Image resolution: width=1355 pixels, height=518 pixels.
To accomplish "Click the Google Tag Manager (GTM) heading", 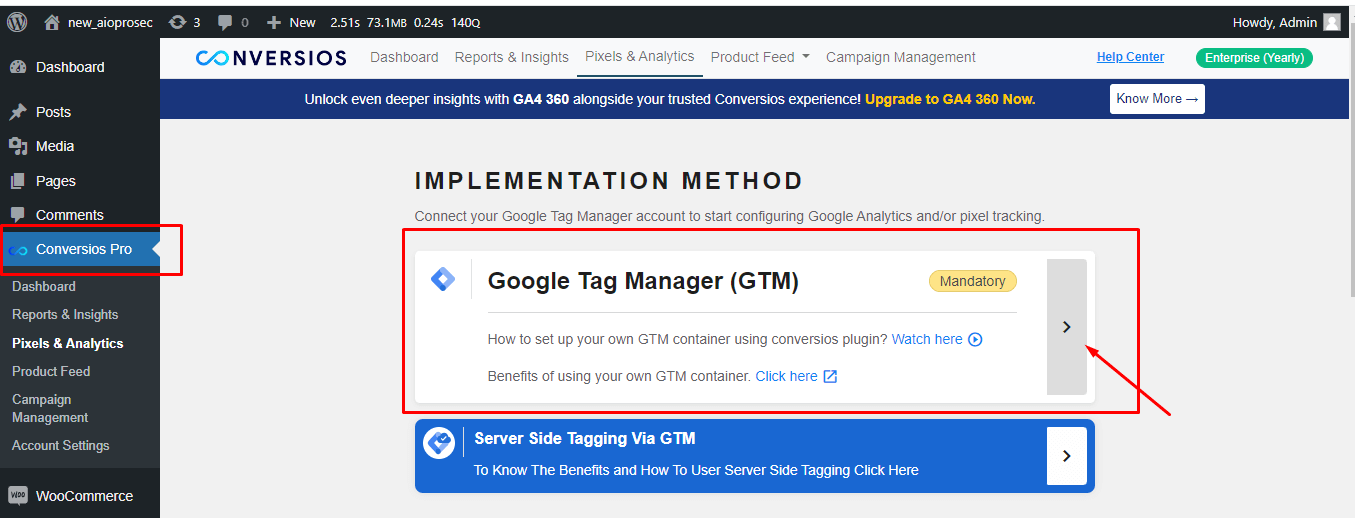I will point(643,281).
